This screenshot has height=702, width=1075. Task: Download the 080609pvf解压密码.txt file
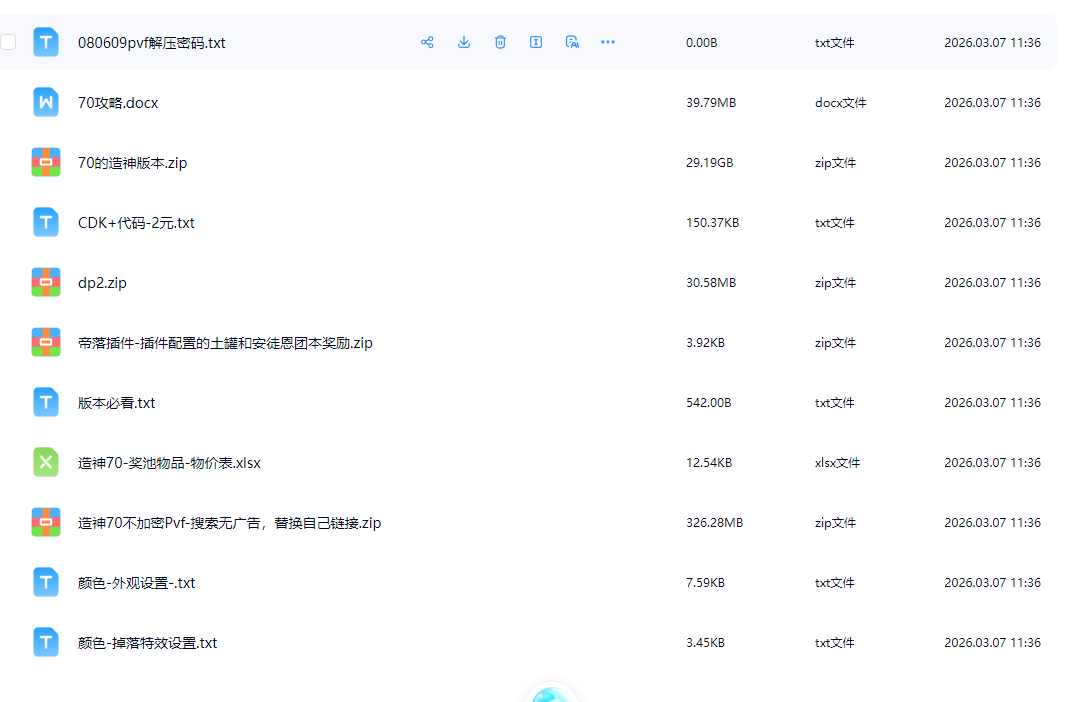[x=463, y=42]
